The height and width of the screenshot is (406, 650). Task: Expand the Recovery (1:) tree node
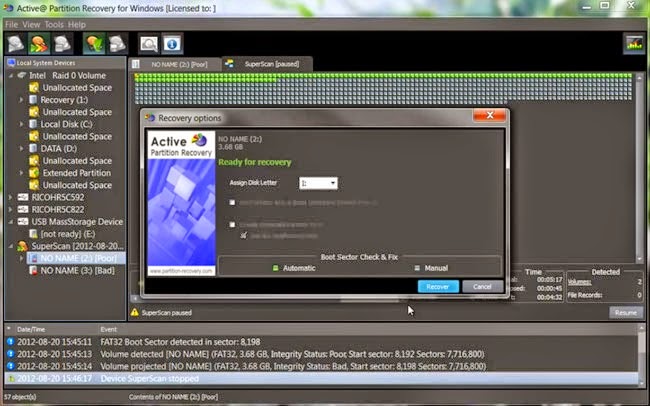pyautogui.click(x=22, y=100)
